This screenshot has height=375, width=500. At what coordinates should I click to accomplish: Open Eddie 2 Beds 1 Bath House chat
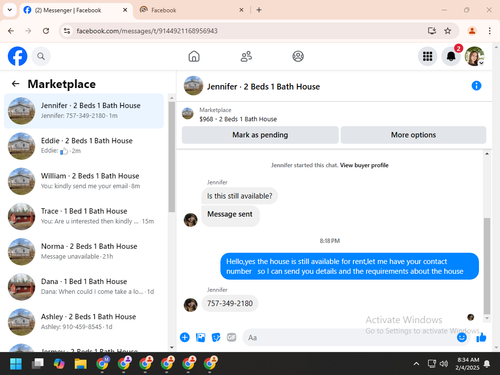click(x=84, y=146)
